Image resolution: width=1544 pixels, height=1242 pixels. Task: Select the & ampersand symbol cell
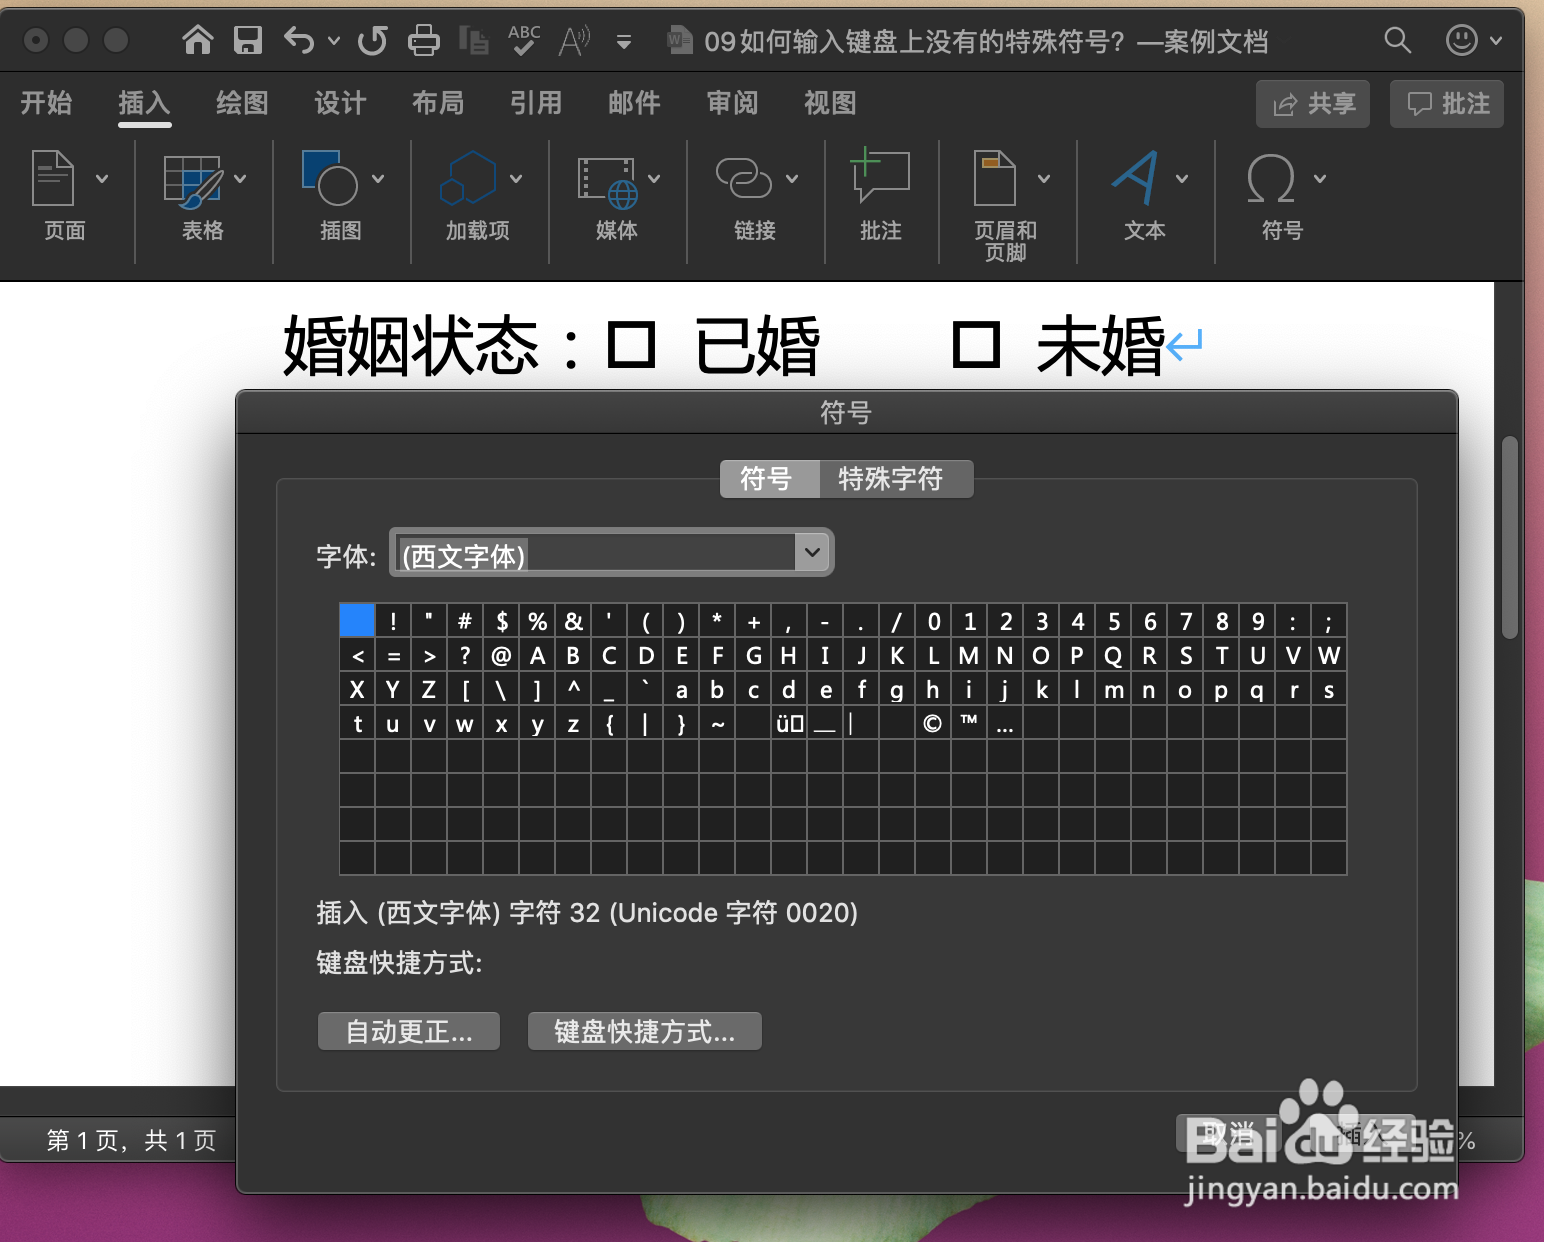(x=573, y=621)
